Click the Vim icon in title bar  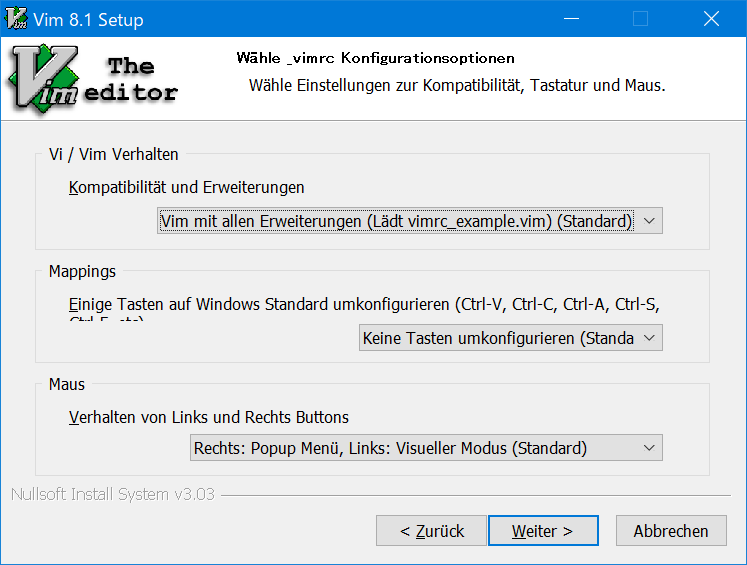16,19
